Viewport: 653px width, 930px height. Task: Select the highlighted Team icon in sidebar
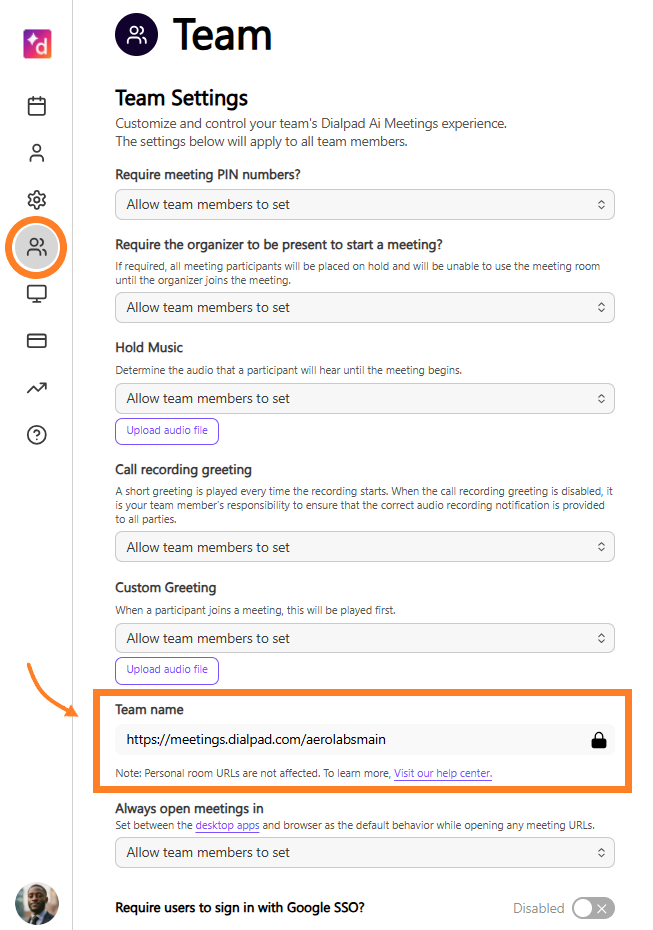pyautogui.click(x=36, y=247)
